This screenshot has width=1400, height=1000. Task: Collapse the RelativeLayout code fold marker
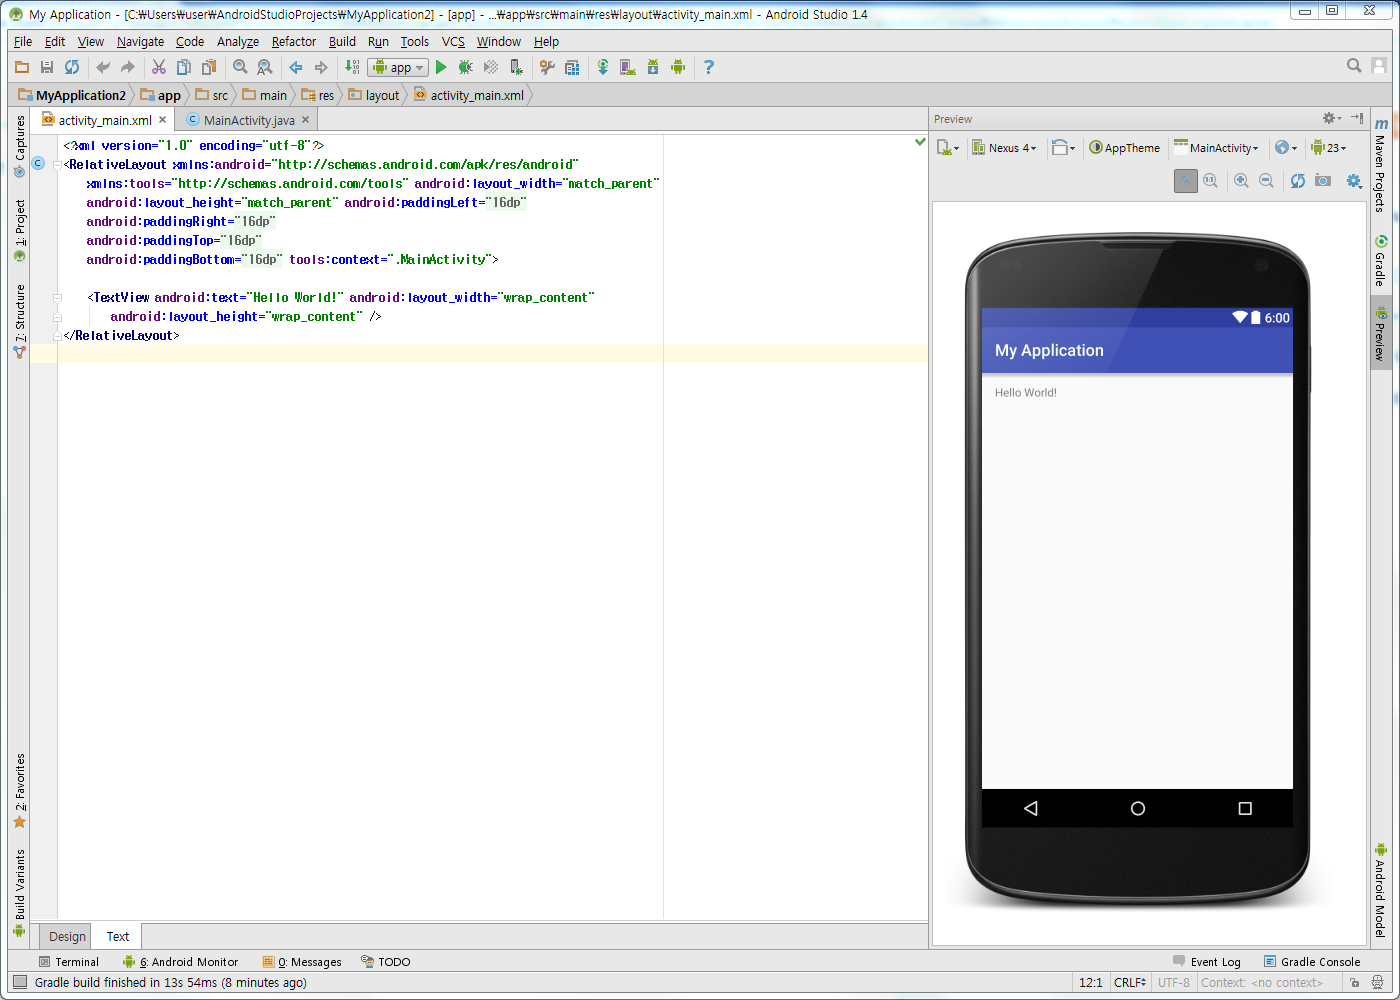tap(58, 165)
